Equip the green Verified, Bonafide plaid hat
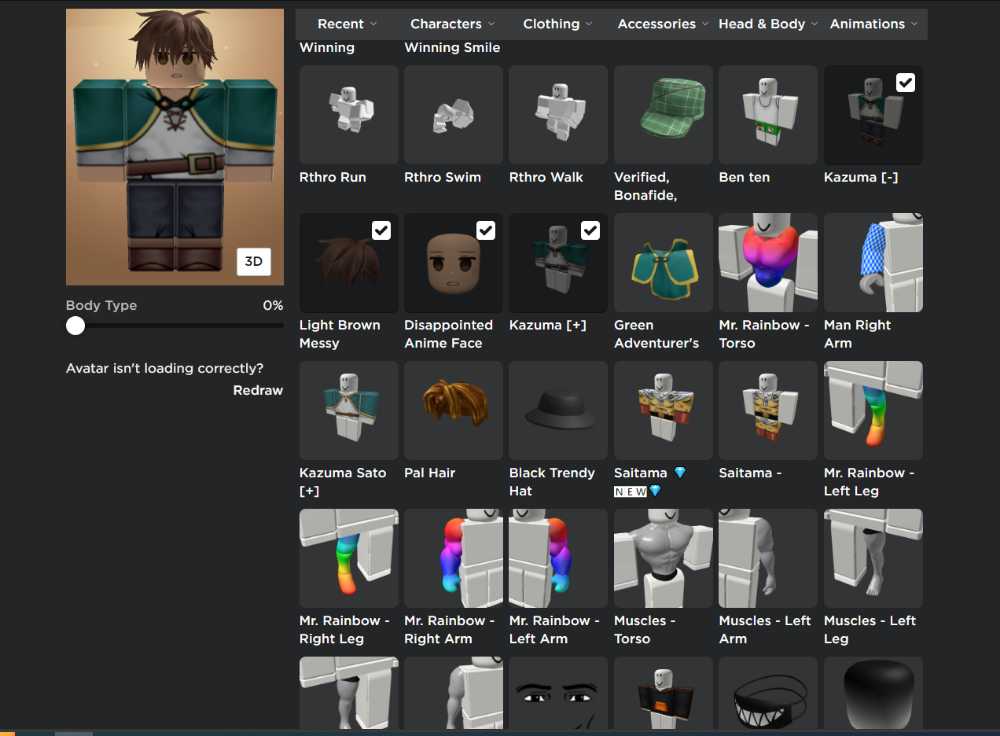Image resolution: width=1000 pixels, height=736 pixels. click(663, 115)
